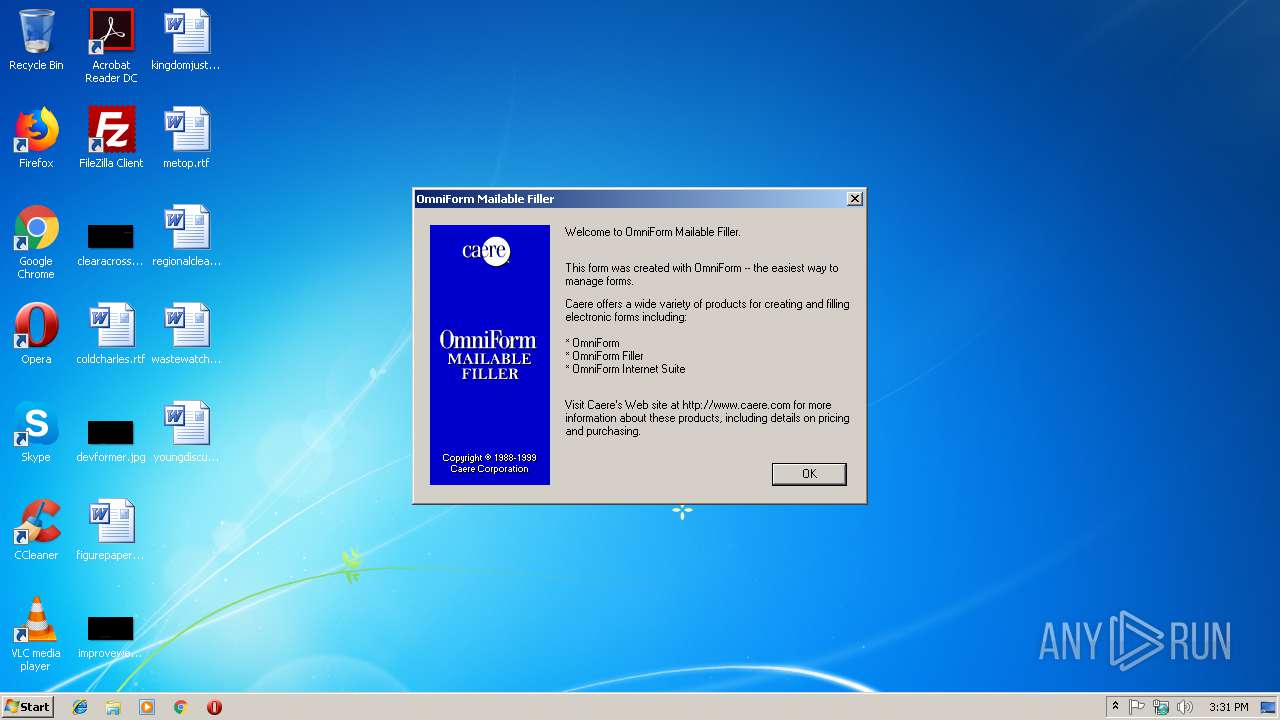This screenshot has width=1280, height=720.
Task: Select the devformer.jpg file icon
Action: [x=111, y=440]
